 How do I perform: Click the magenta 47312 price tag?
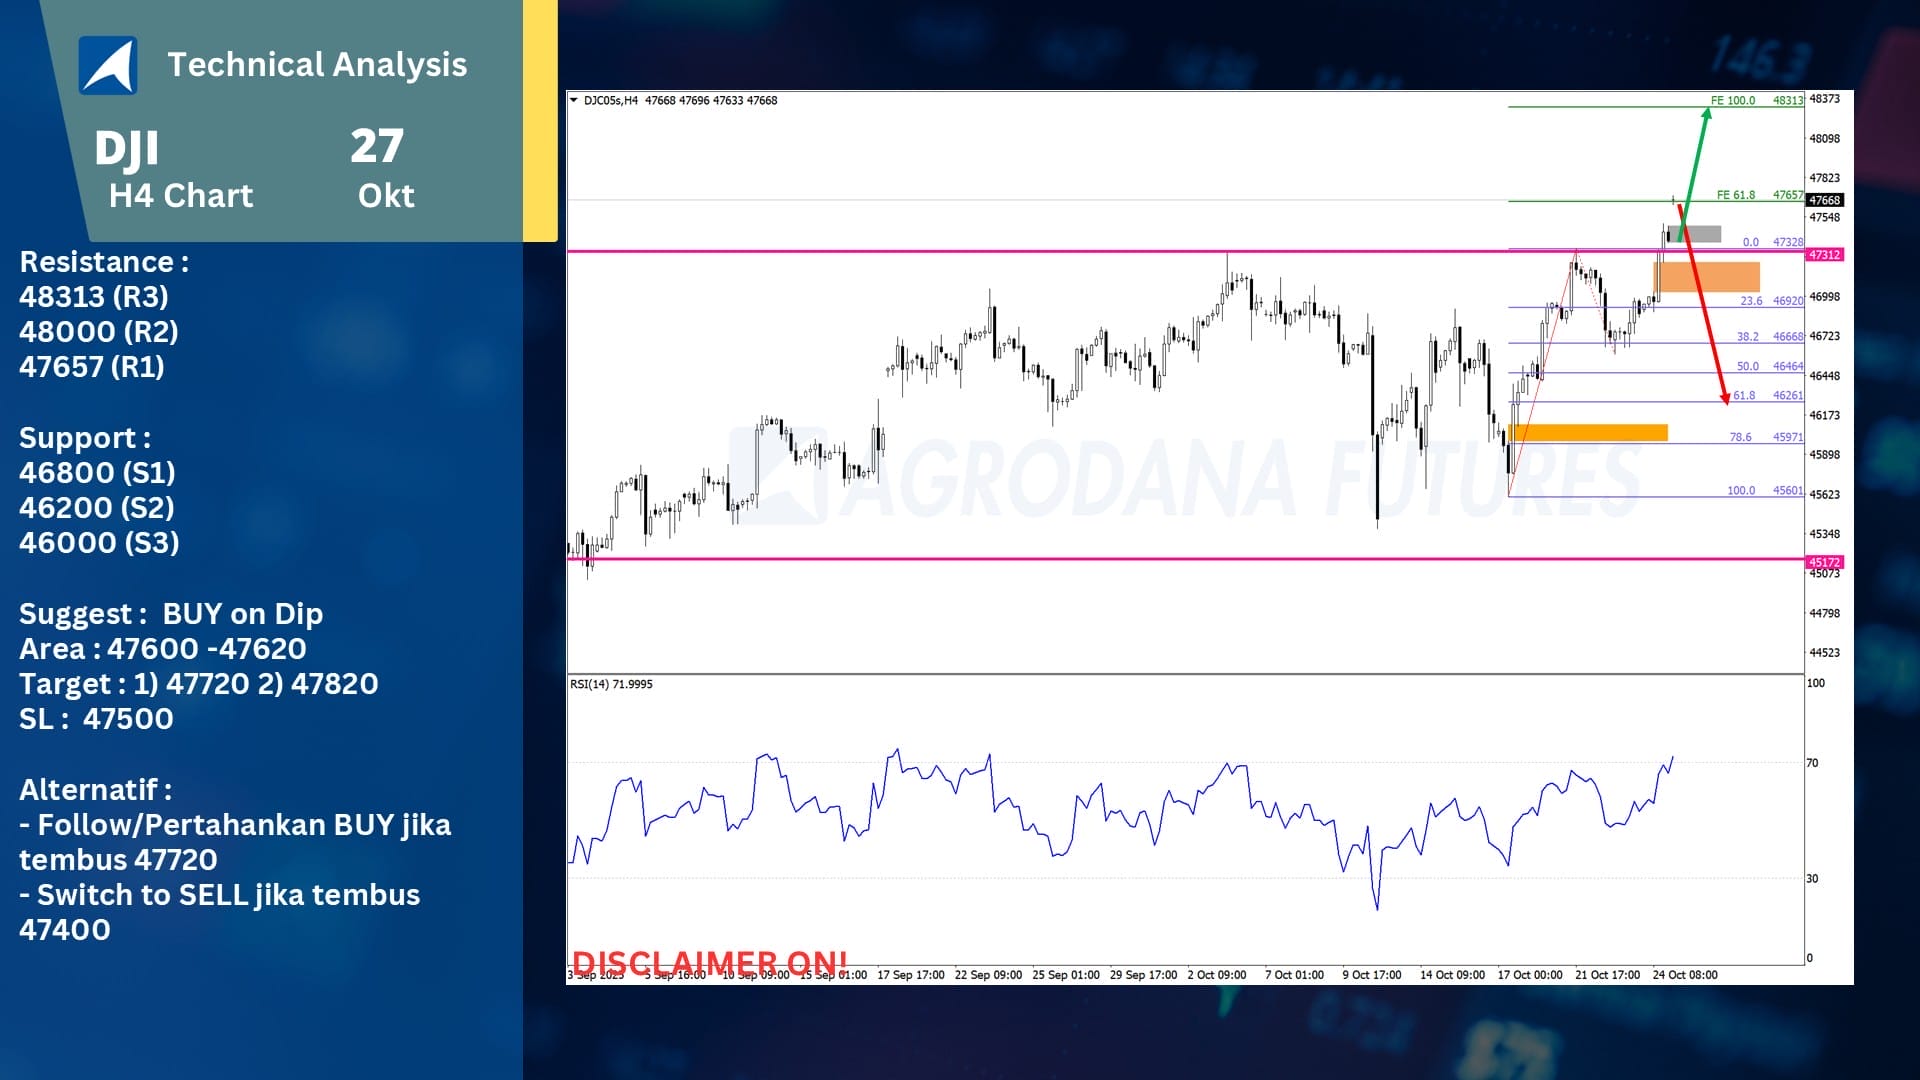(x=1825, y=255)
